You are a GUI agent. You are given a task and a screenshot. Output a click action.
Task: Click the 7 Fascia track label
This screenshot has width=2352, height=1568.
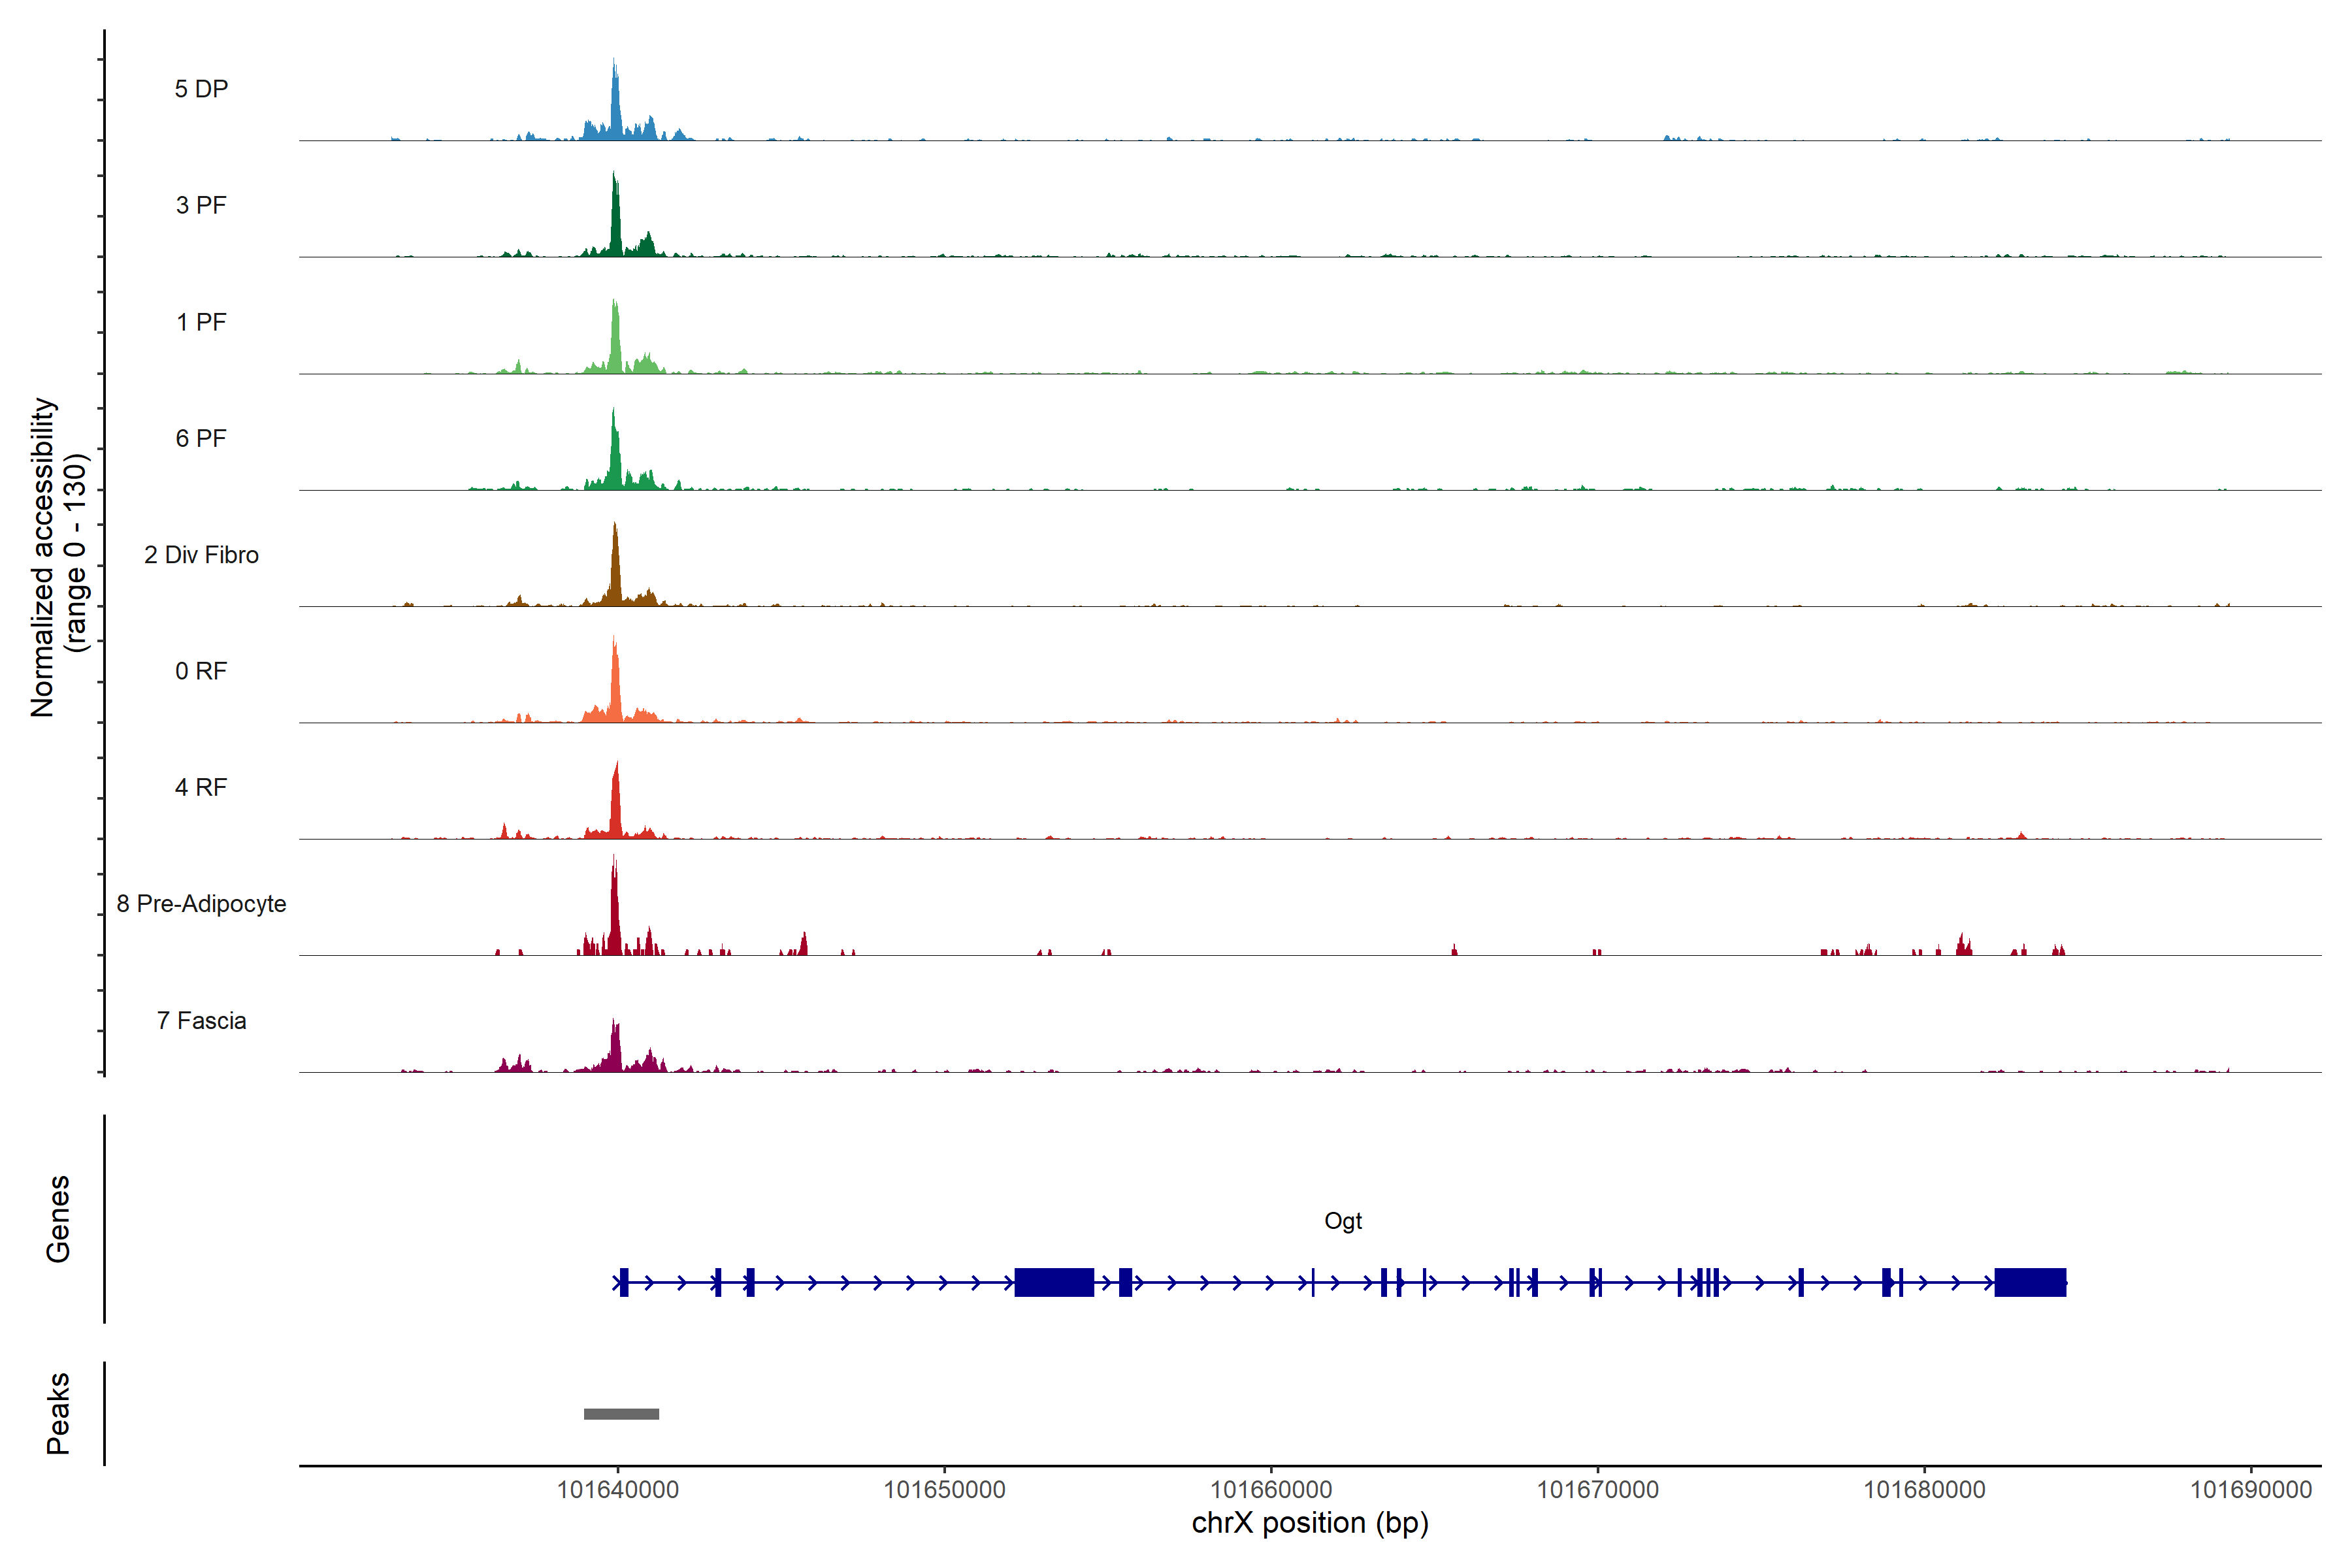201,1020
